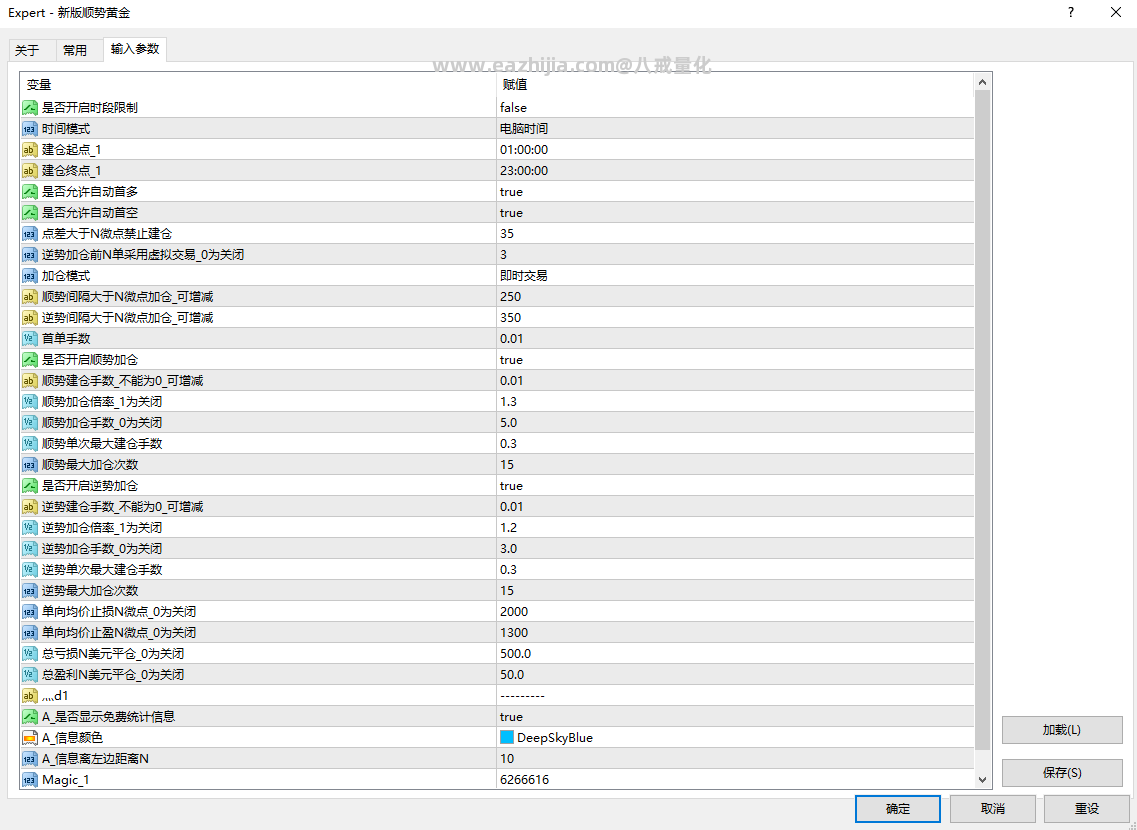Click the DeepSkyBlue color swatch
Screen dimensions: 1137x830
pos(507,738)
